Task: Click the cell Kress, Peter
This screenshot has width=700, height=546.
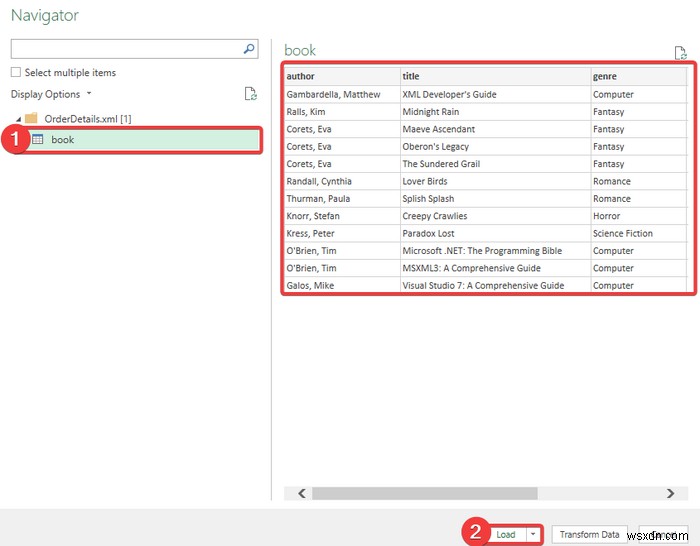Action: tap(342, 233)
